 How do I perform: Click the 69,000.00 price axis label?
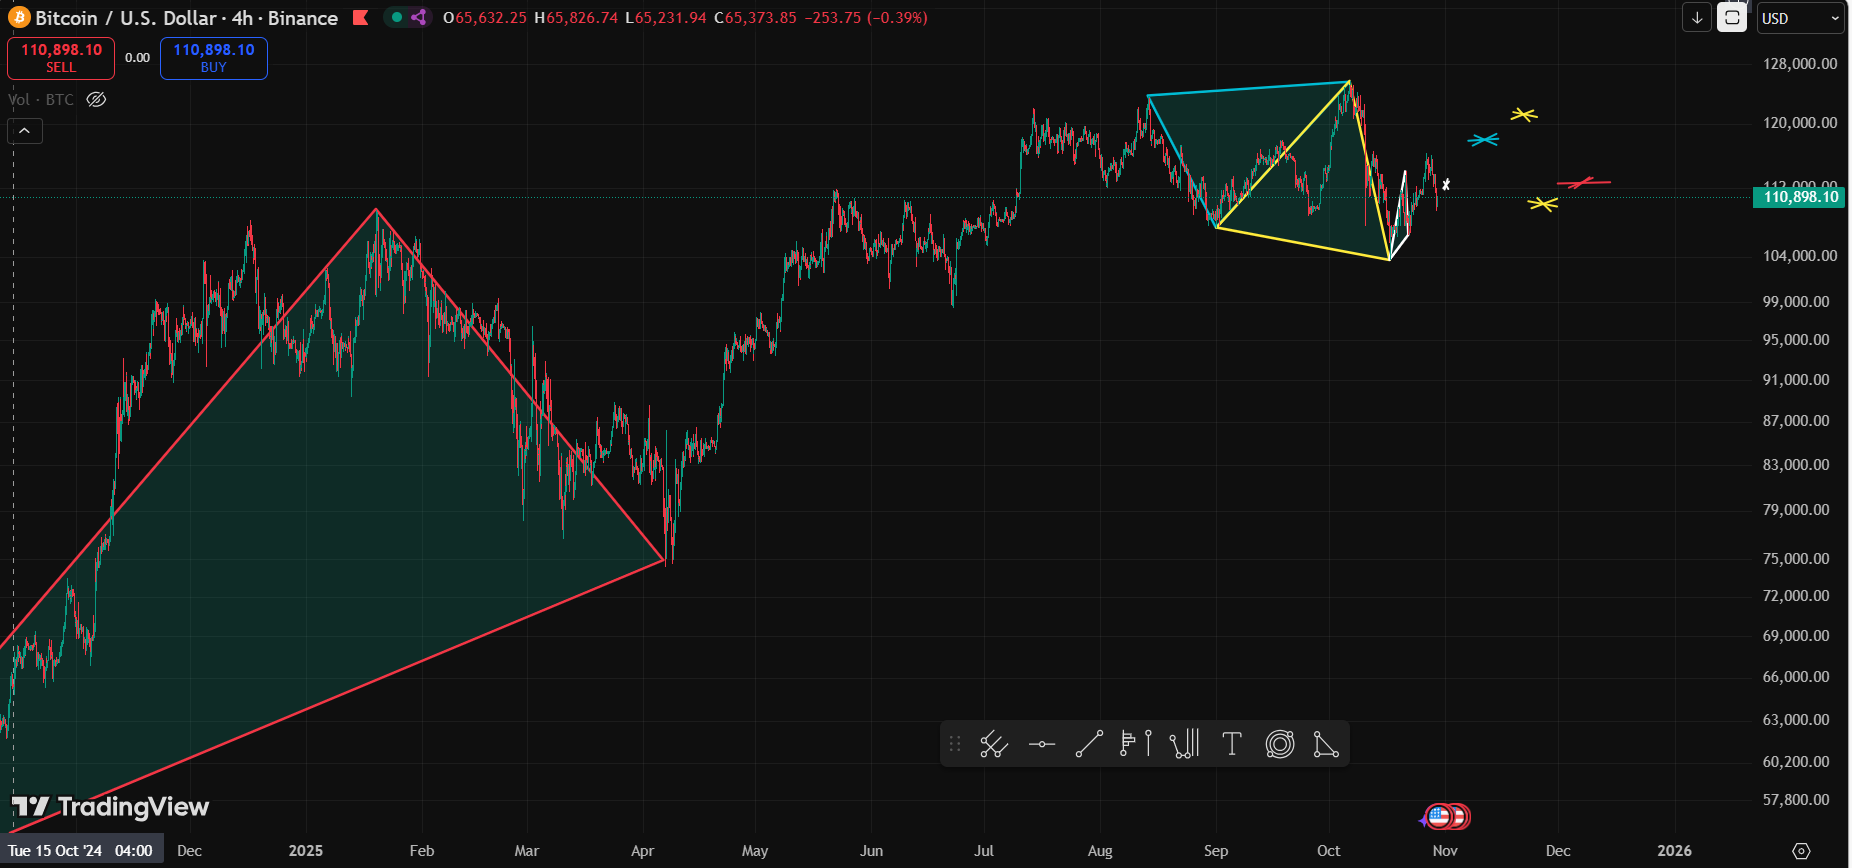(x=1796, y=636)
